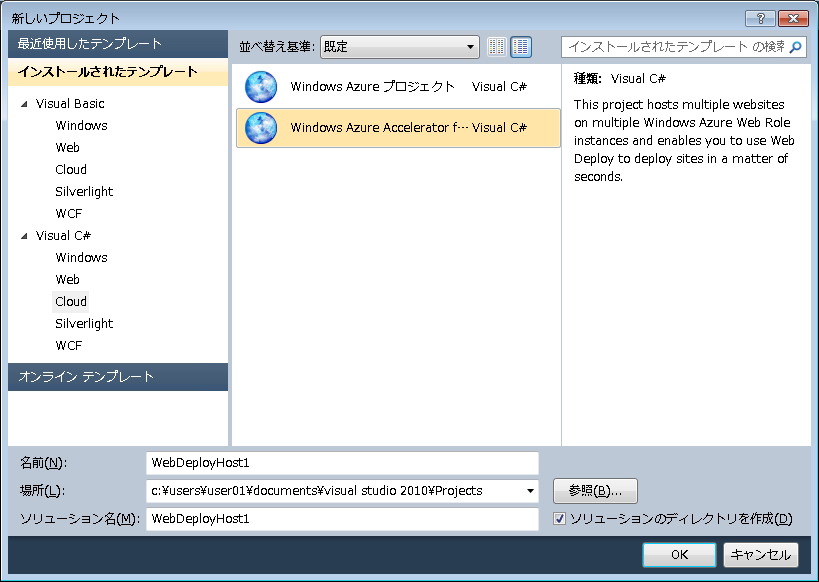Click the template description paragraph
The width and height of the screenshot is (819, 582).
coord(684,141)
